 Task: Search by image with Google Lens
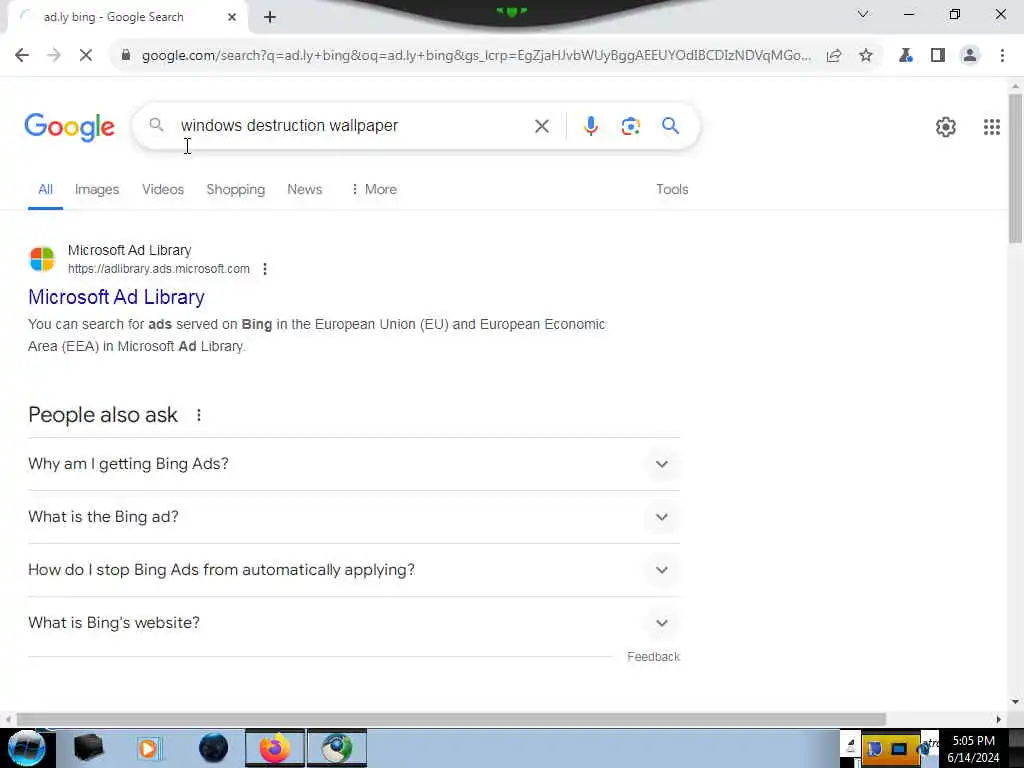point(630,126)
